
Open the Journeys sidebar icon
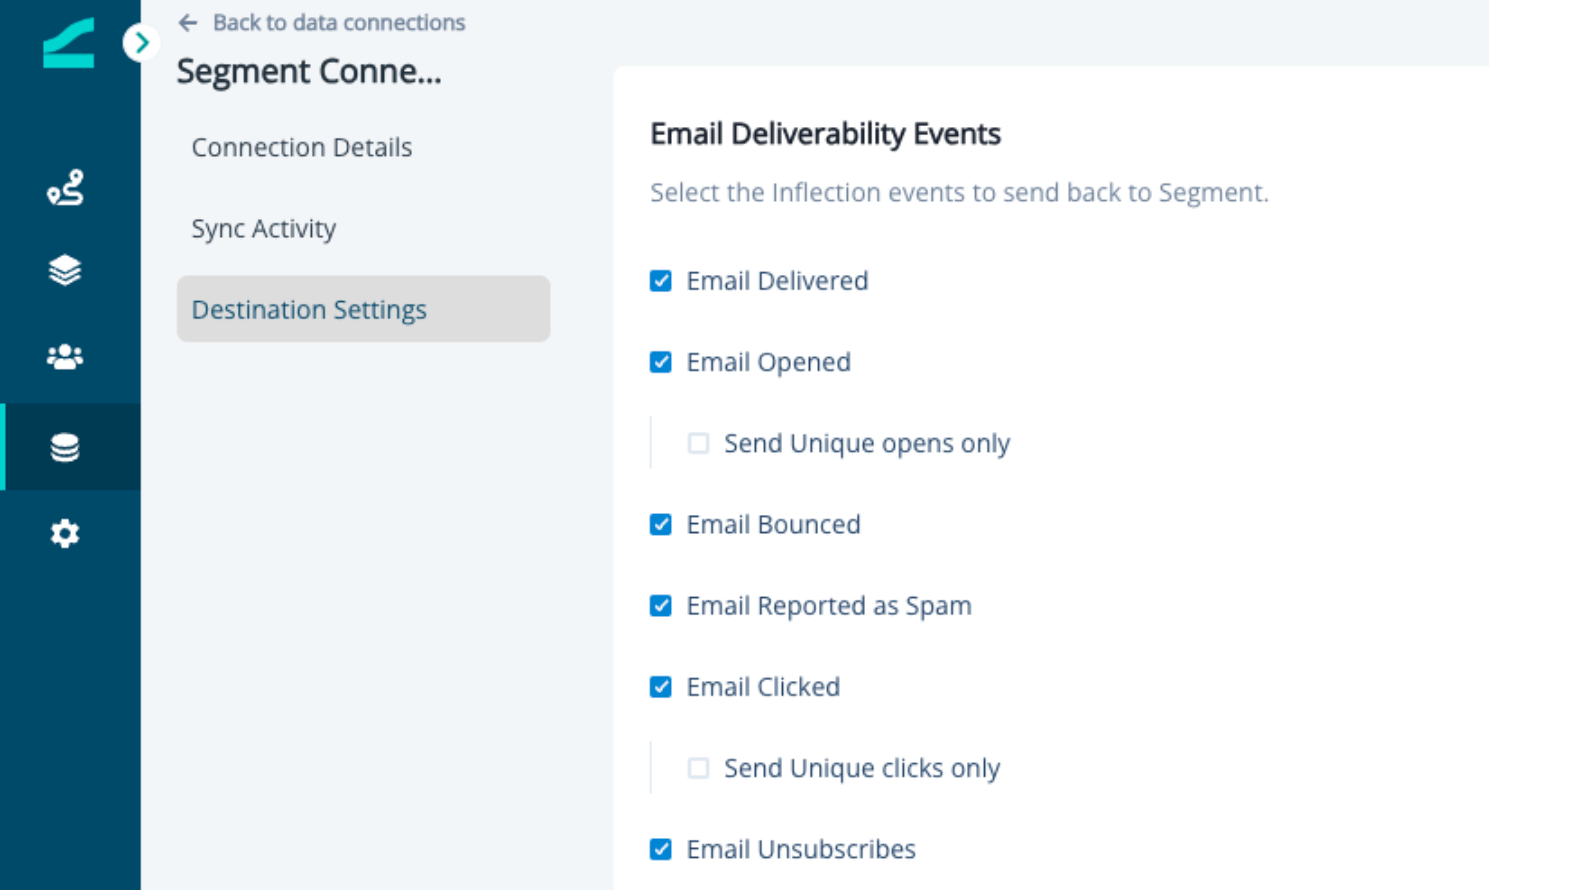pyautogui.click(x=65, y=188)
